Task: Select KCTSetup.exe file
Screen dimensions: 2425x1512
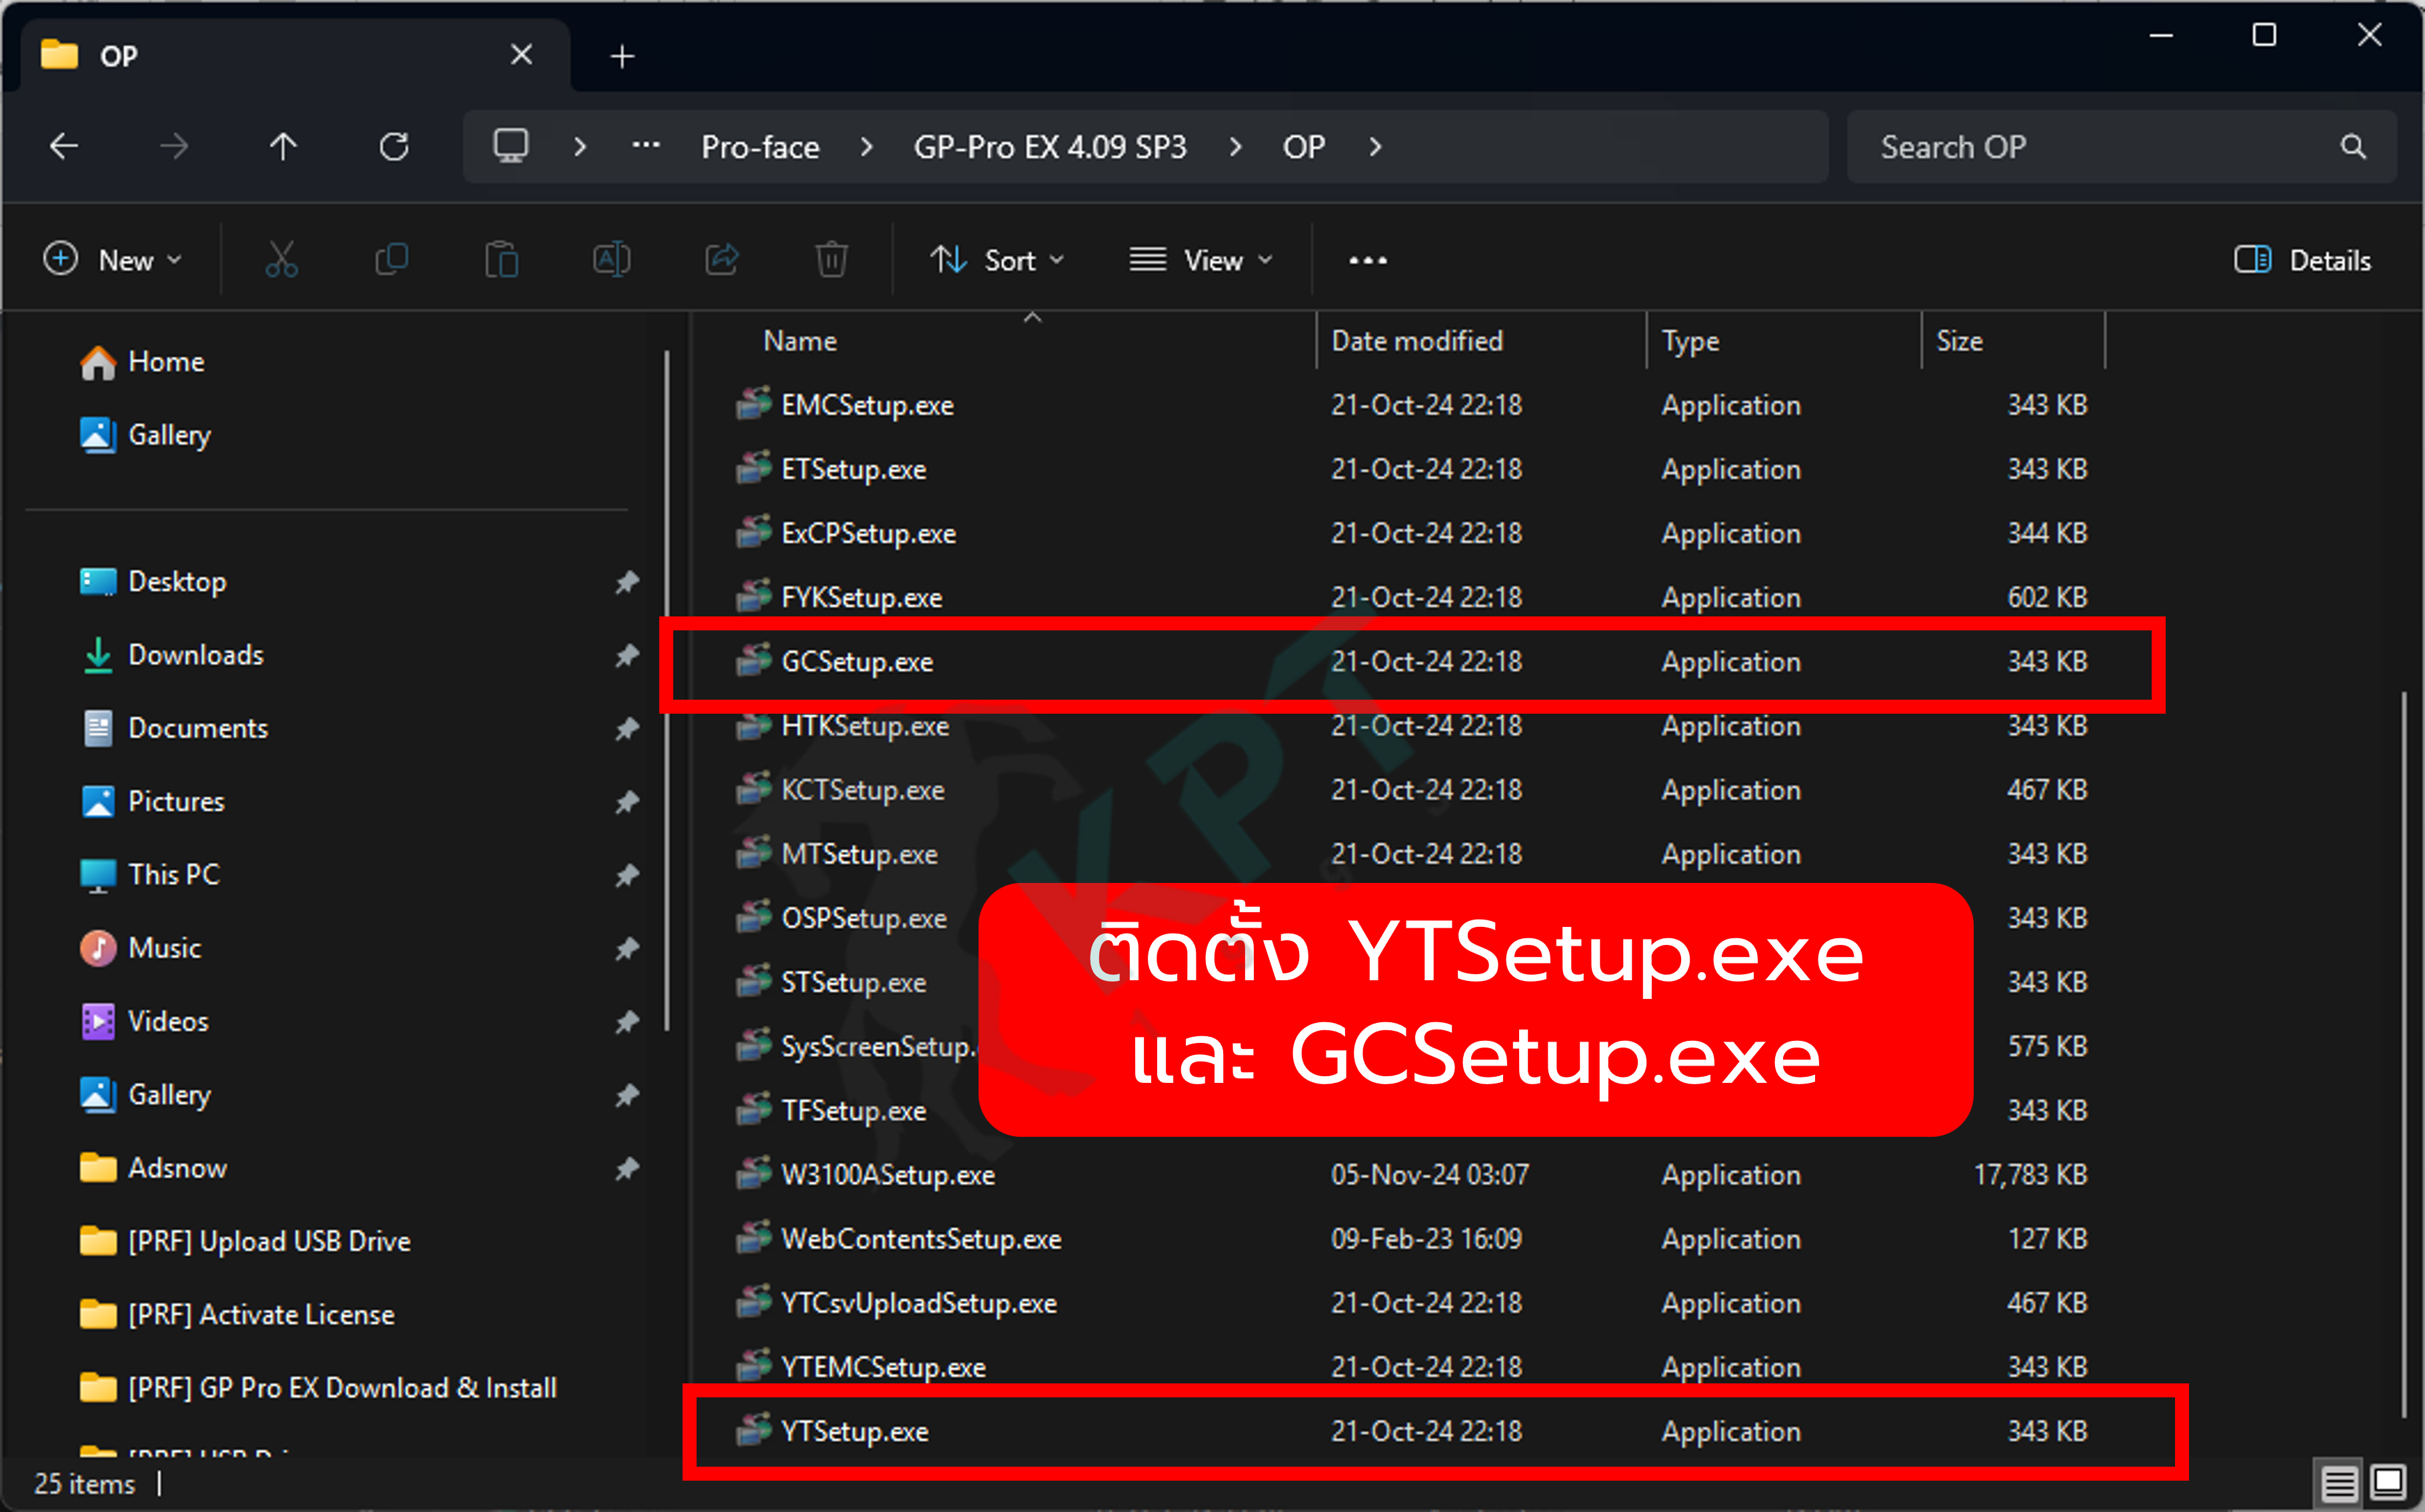Action: [x=1412, y=790]
